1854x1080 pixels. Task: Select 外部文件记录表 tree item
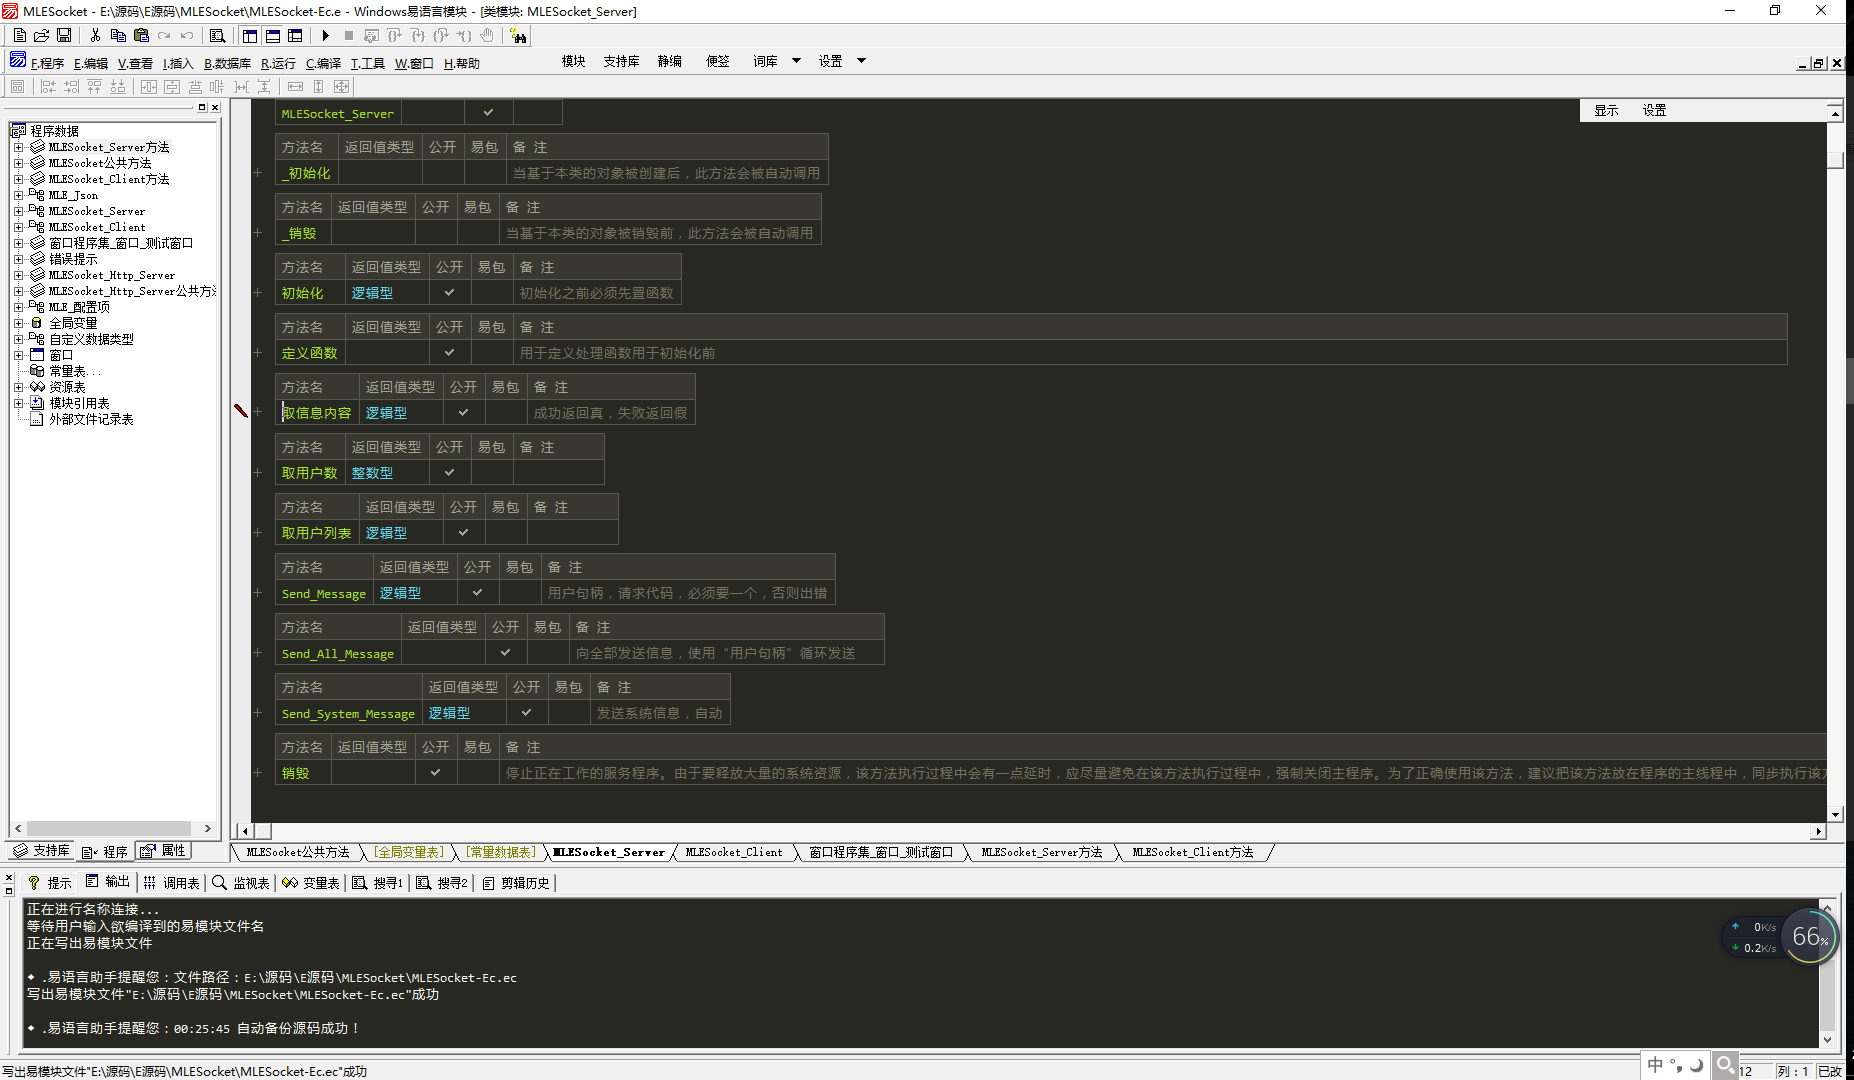coord(91,419)
